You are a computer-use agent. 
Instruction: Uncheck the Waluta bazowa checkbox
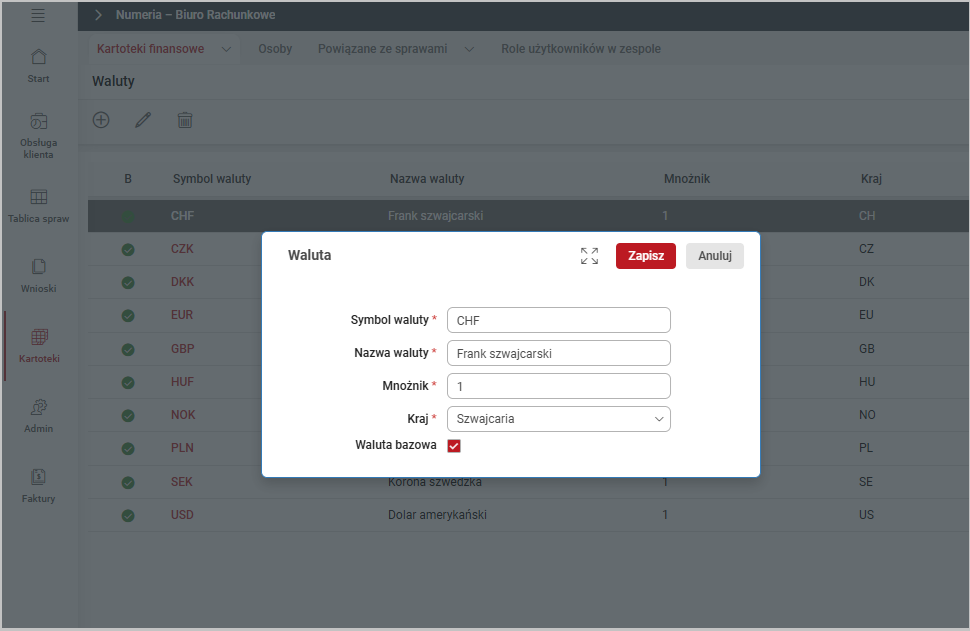click(x=454, y=446)
